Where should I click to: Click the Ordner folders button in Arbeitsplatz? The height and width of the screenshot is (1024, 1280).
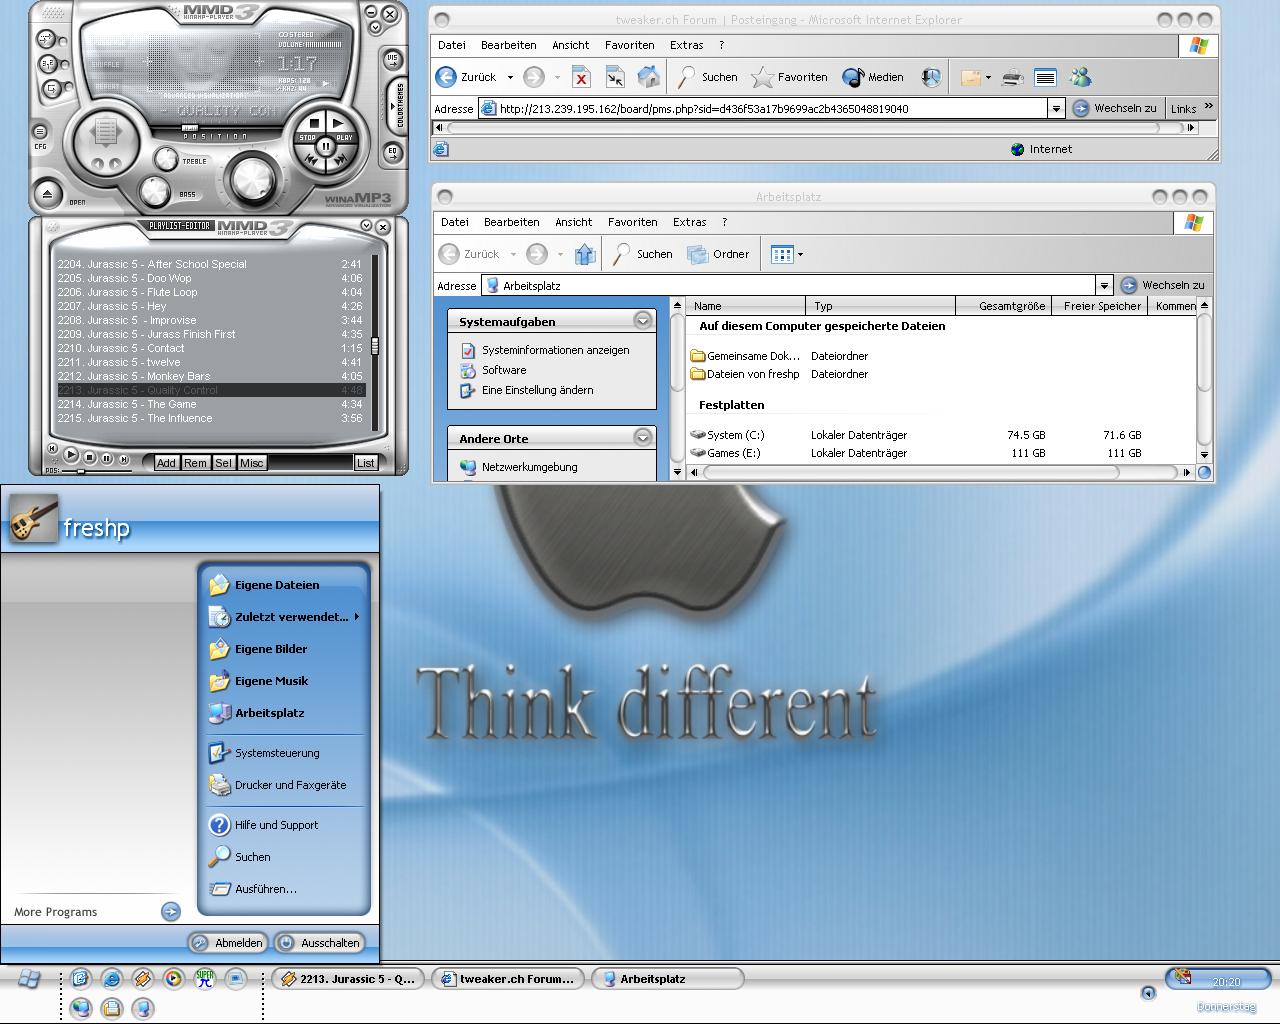718,254
